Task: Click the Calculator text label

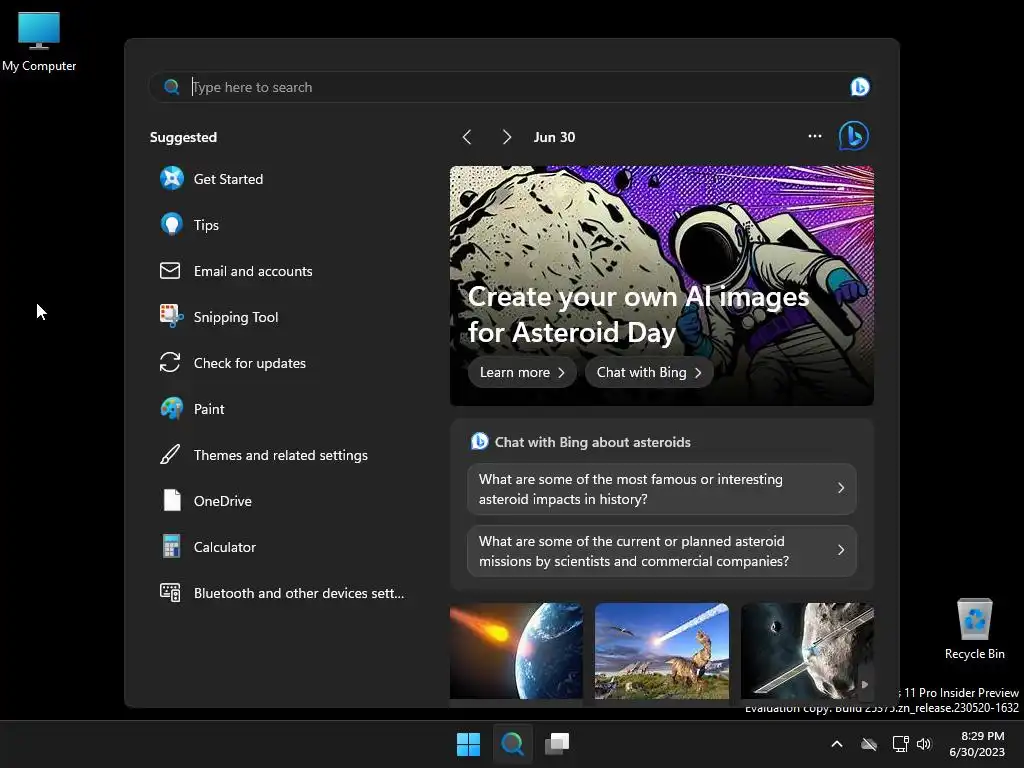Action: click(x=225, y=547)
